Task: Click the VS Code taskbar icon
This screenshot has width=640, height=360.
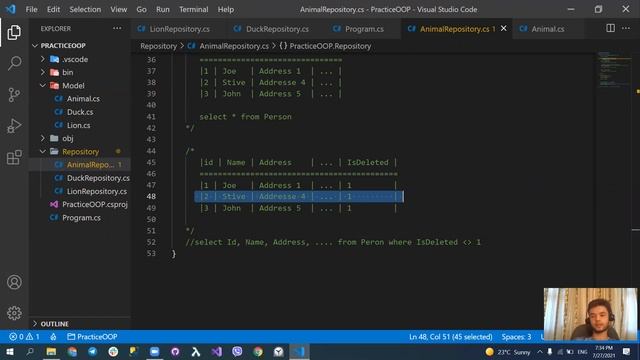Action: pyautogui.click(x=299, y=351)
